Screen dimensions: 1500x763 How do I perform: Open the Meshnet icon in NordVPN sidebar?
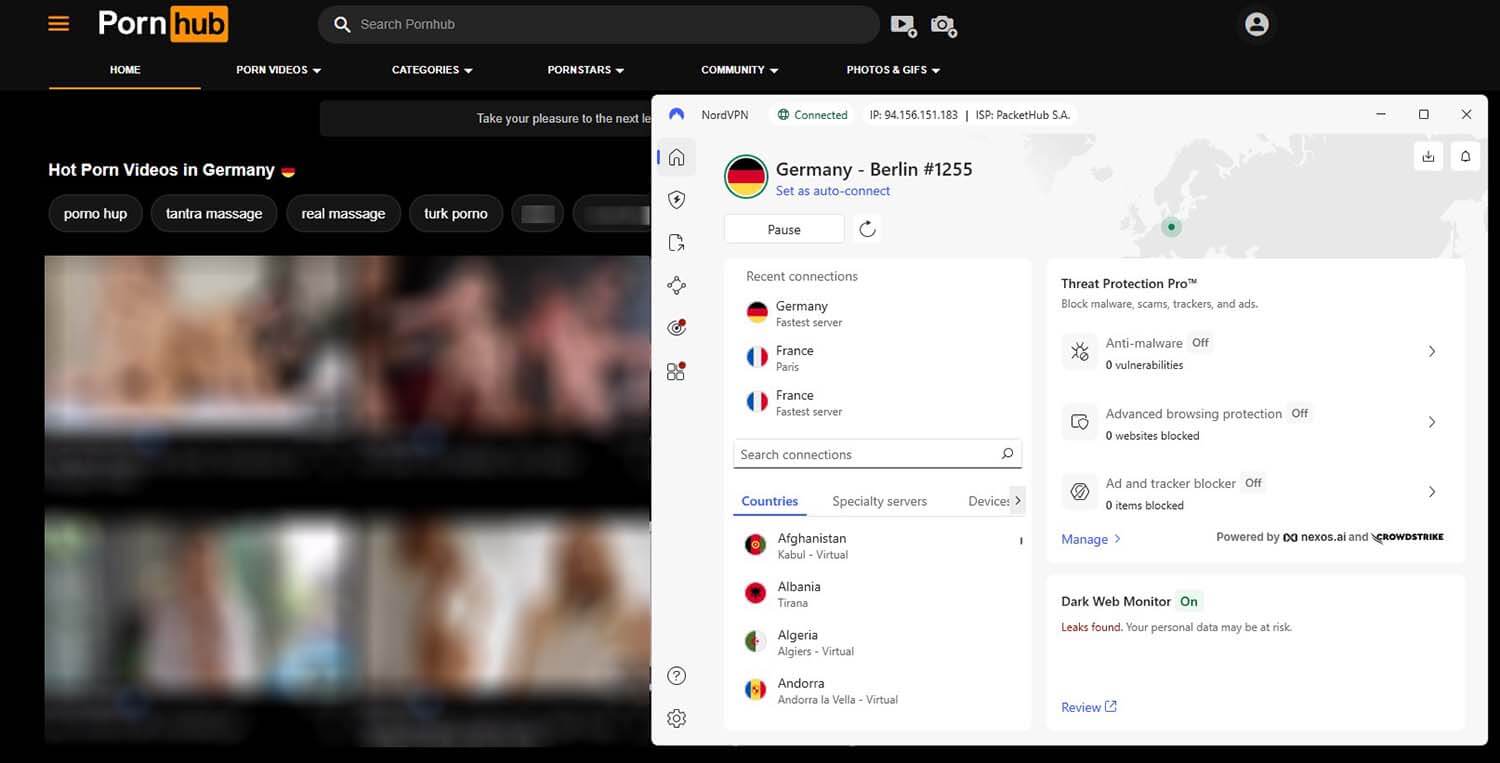point(677,285)
